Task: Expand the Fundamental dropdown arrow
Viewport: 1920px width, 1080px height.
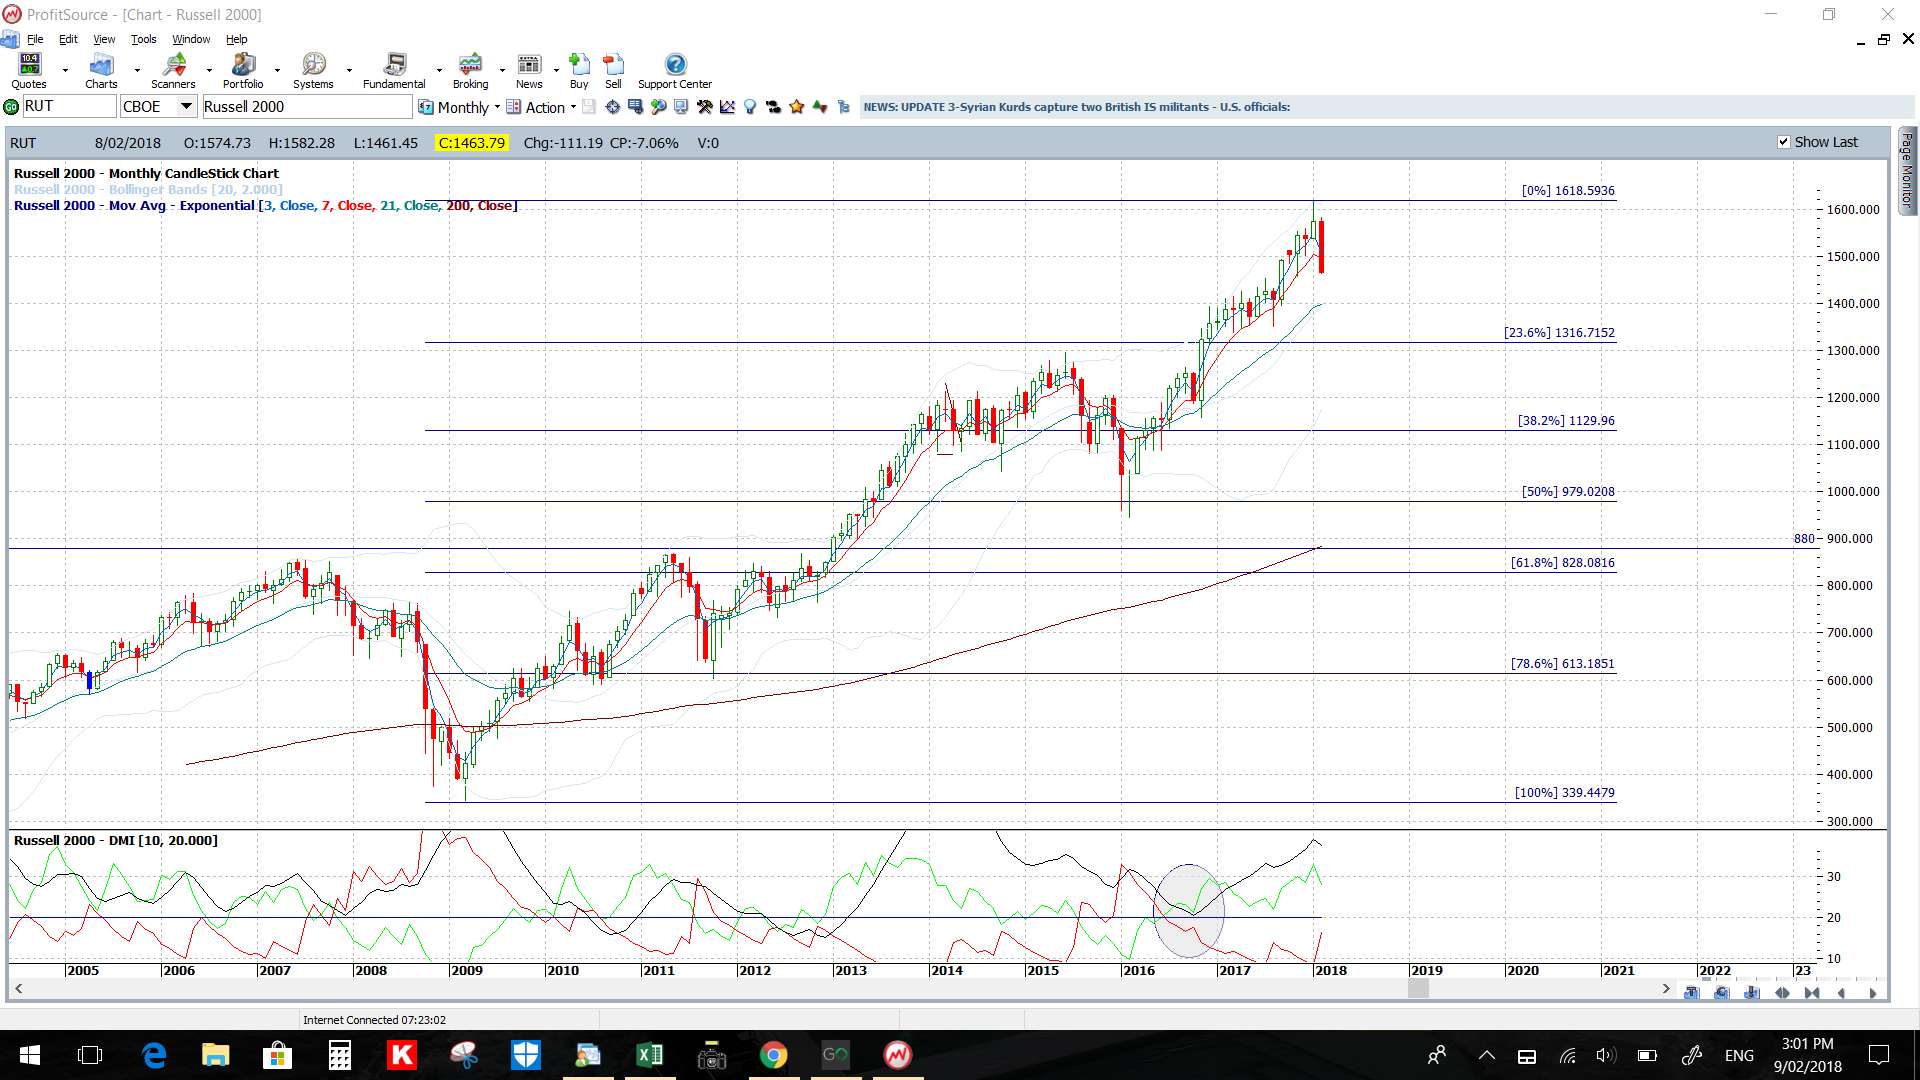Action: [439, 71]
